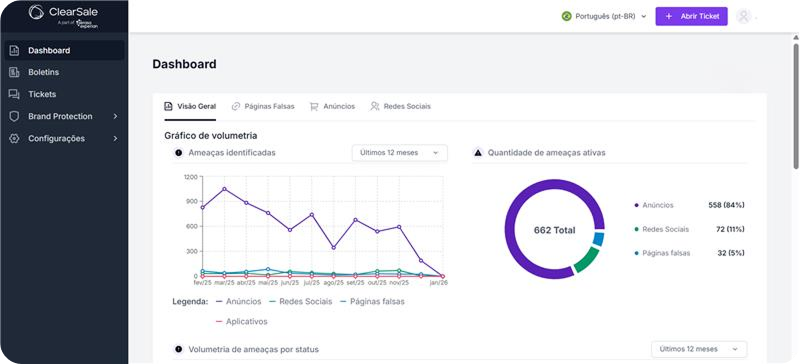Click the 558 (84%) value
The height and width of the screenshot is (364, 800).
tap(726, 205)
